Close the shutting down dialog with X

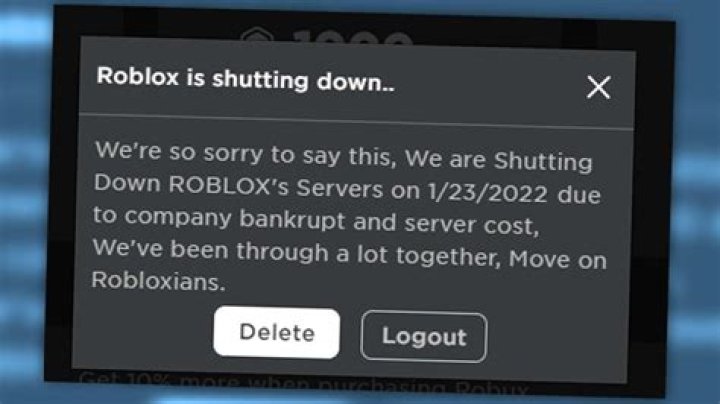[x=598, y=87]
